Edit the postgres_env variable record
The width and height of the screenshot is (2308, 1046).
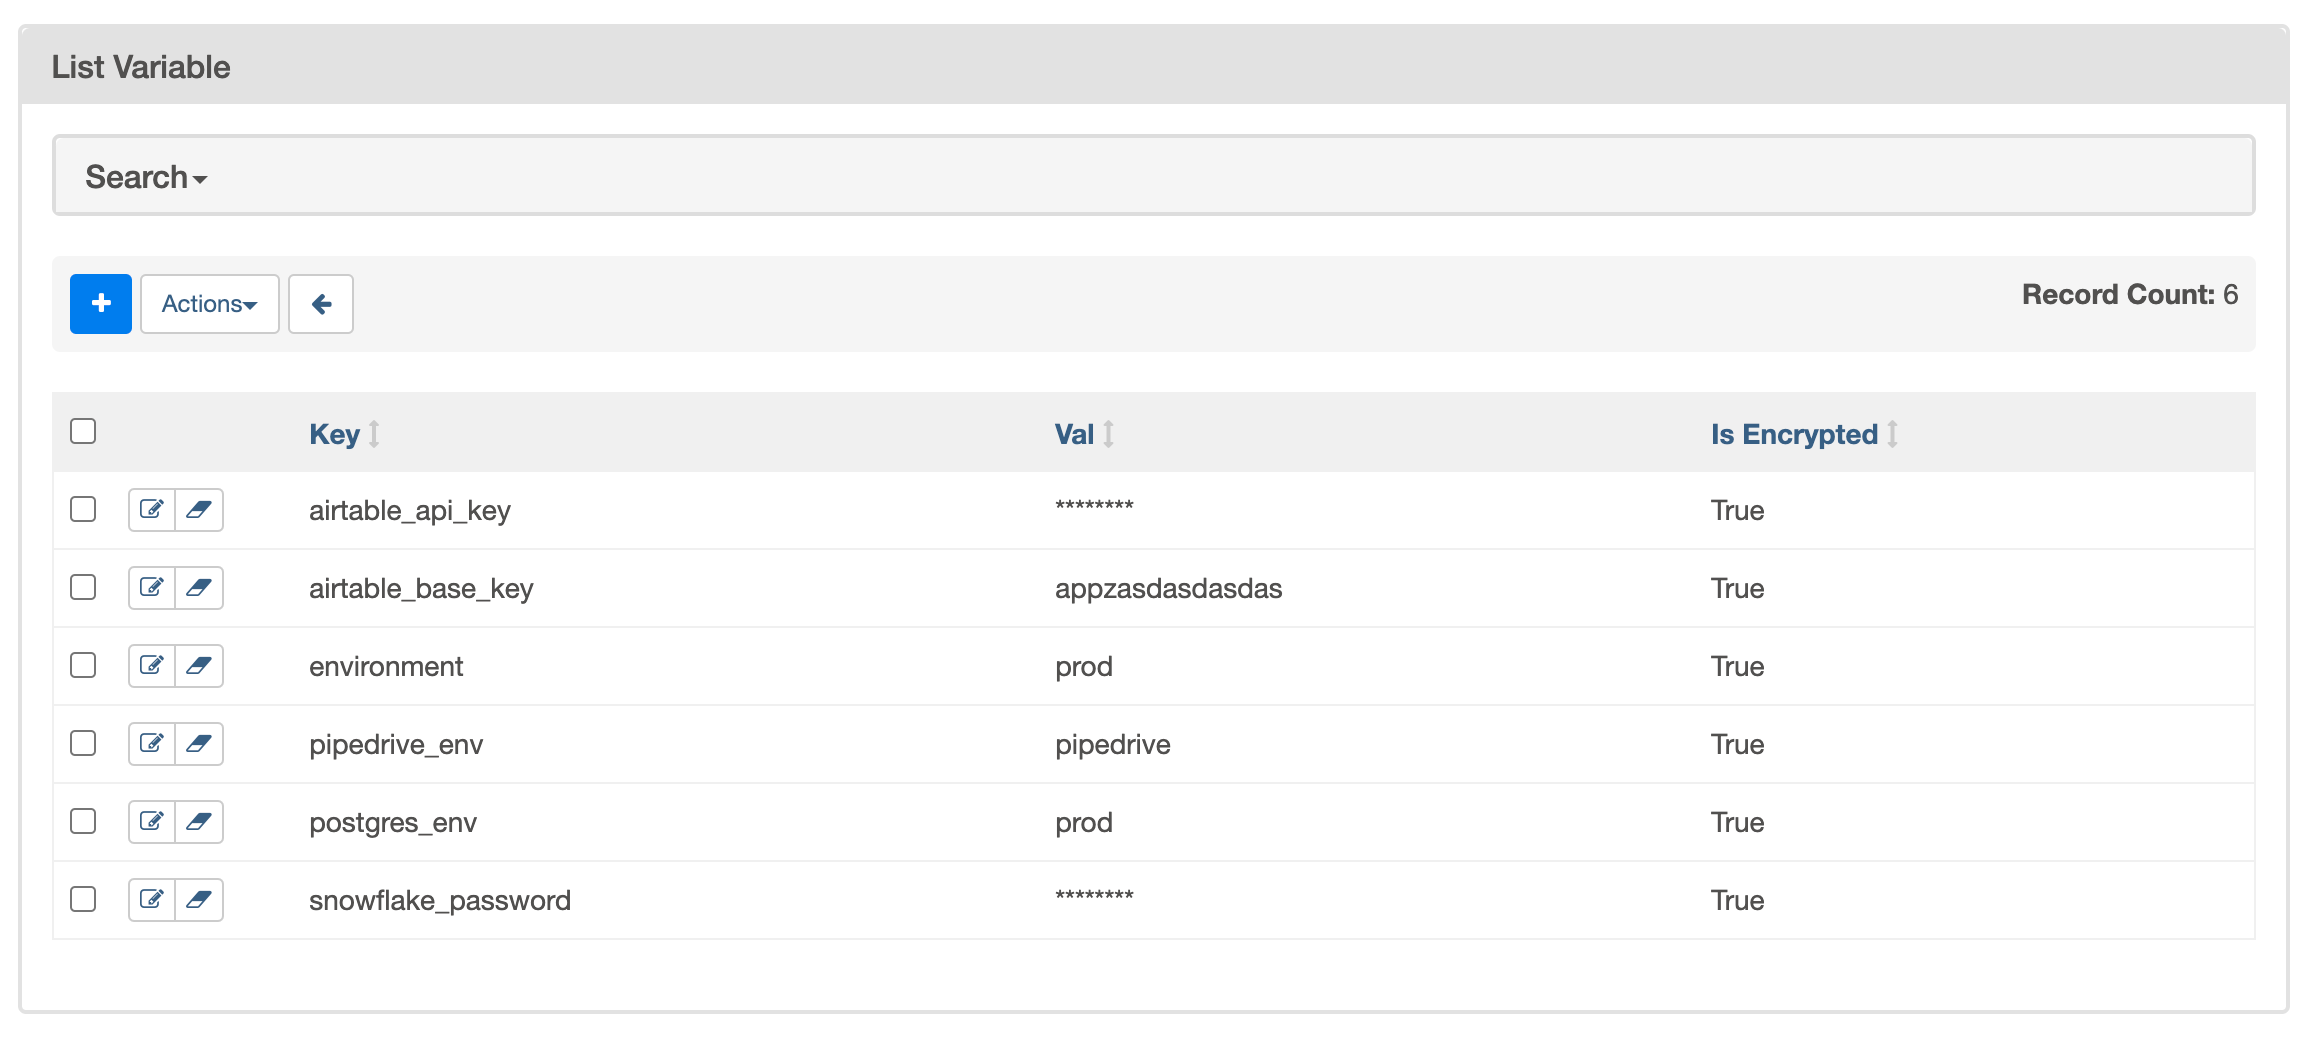pos(152,822)
